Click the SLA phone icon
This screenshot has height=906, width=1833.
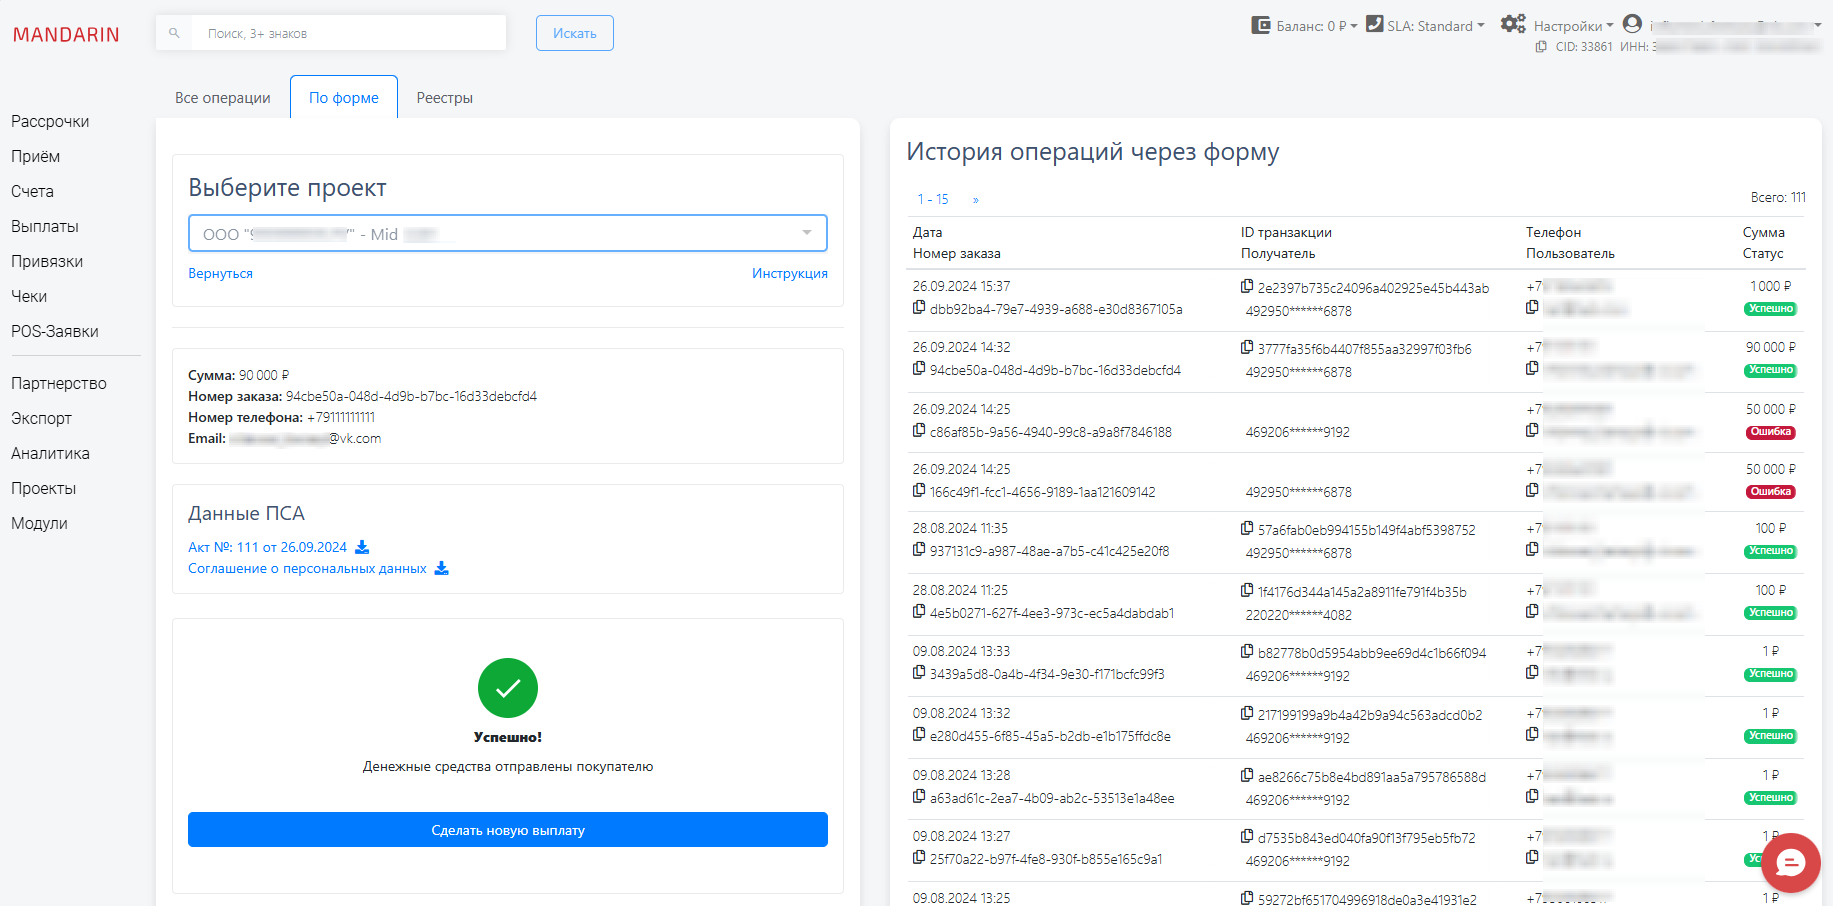tap(1376, 24)
